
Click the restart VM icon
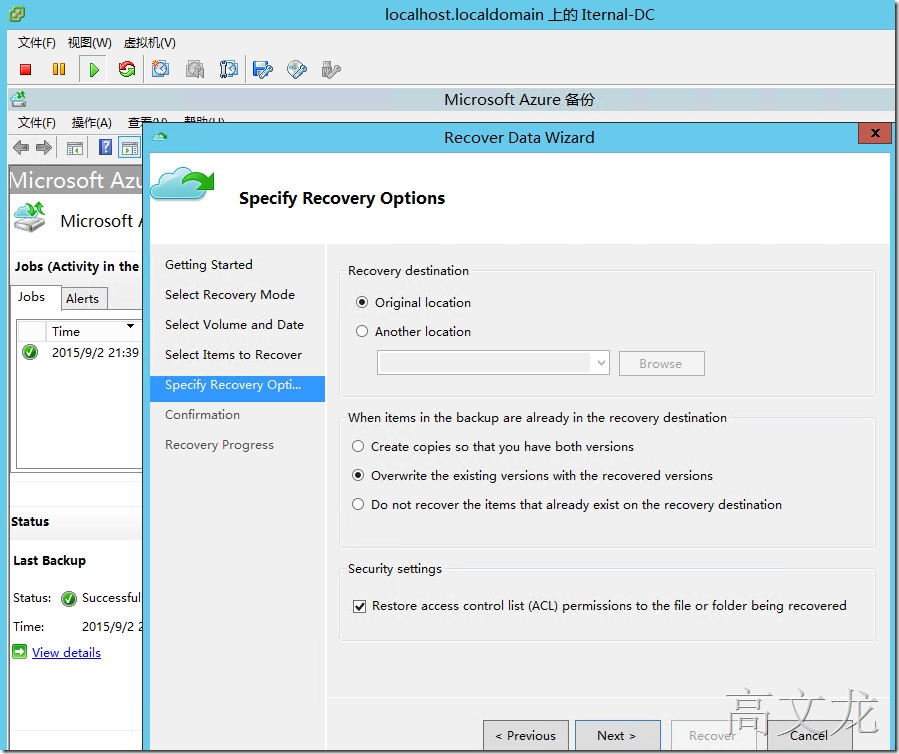click(x=127, y=69)
